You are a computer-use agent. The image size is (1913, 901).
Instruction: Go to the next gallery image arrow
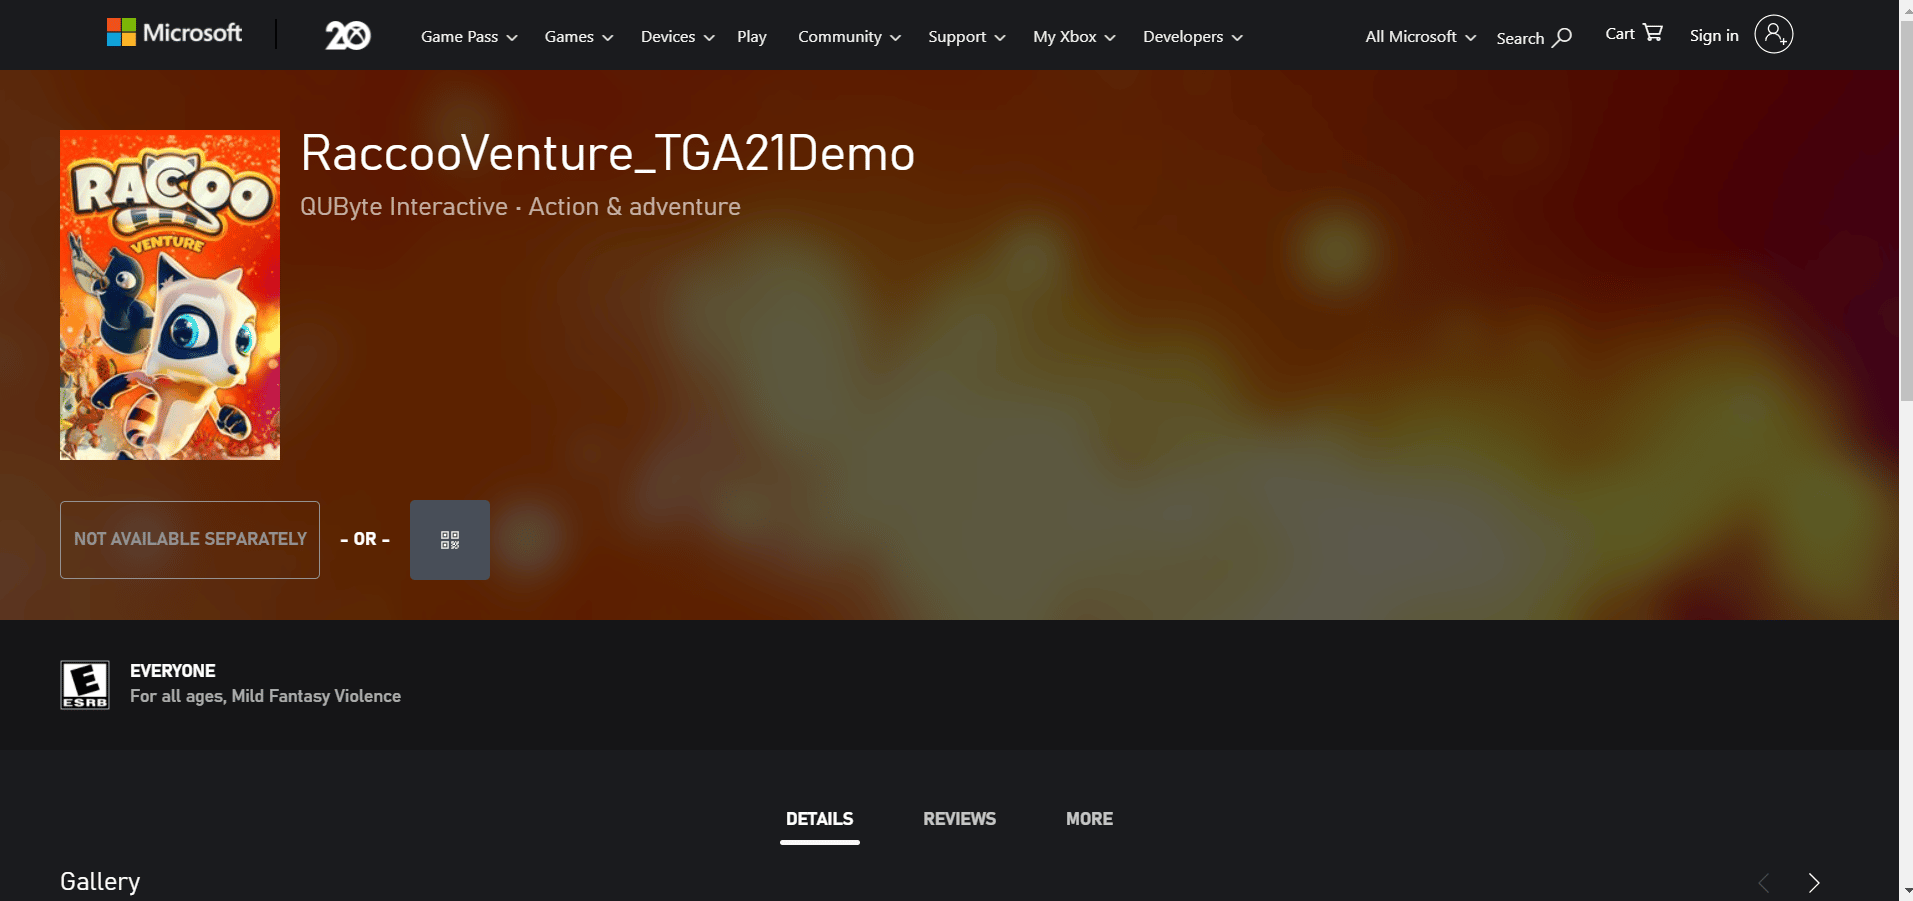pos(1814,882)
